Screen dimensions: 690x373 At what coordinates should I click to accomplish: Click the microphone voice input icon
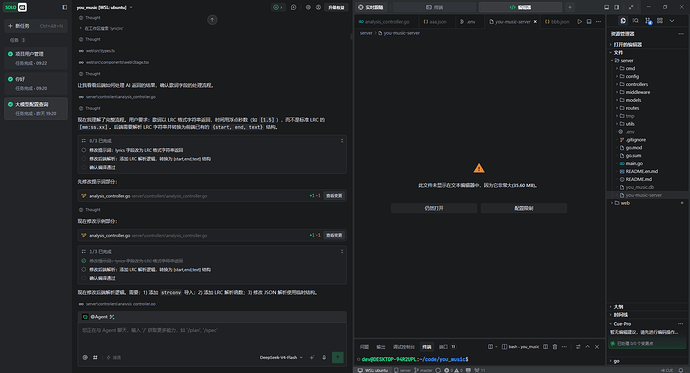click(324, 358)
